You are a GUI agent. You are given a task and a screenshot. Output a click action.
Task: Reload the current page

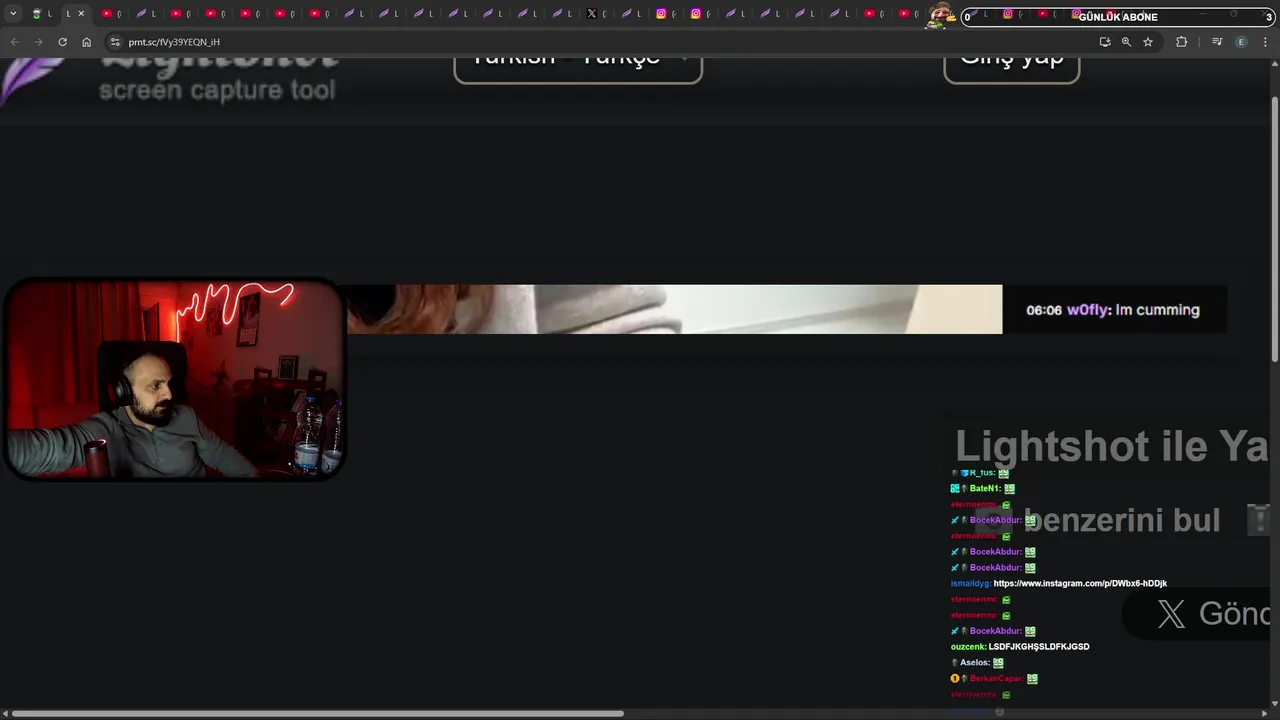coord(62,42)
